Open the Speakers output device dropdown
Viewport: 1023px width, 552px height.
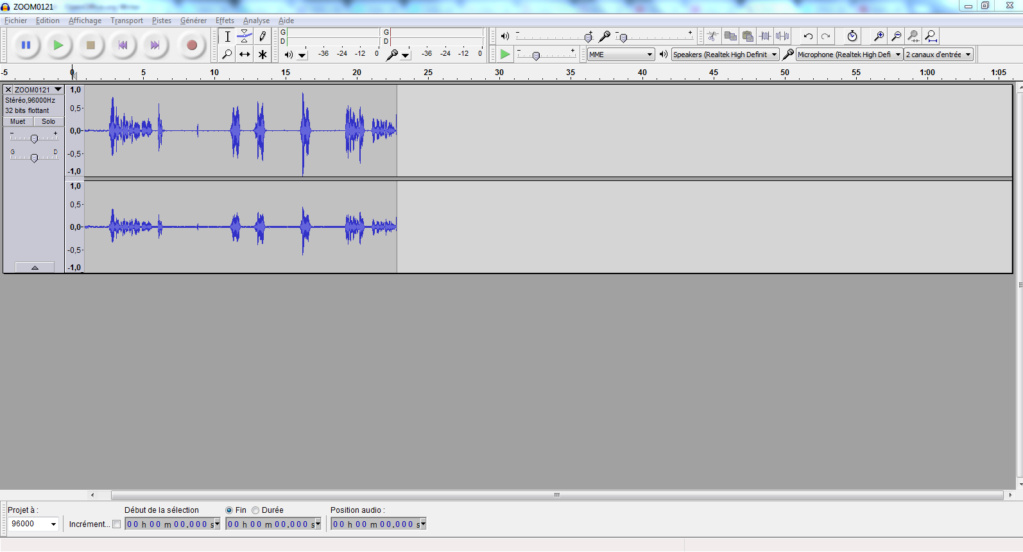(x=725, y=55)
